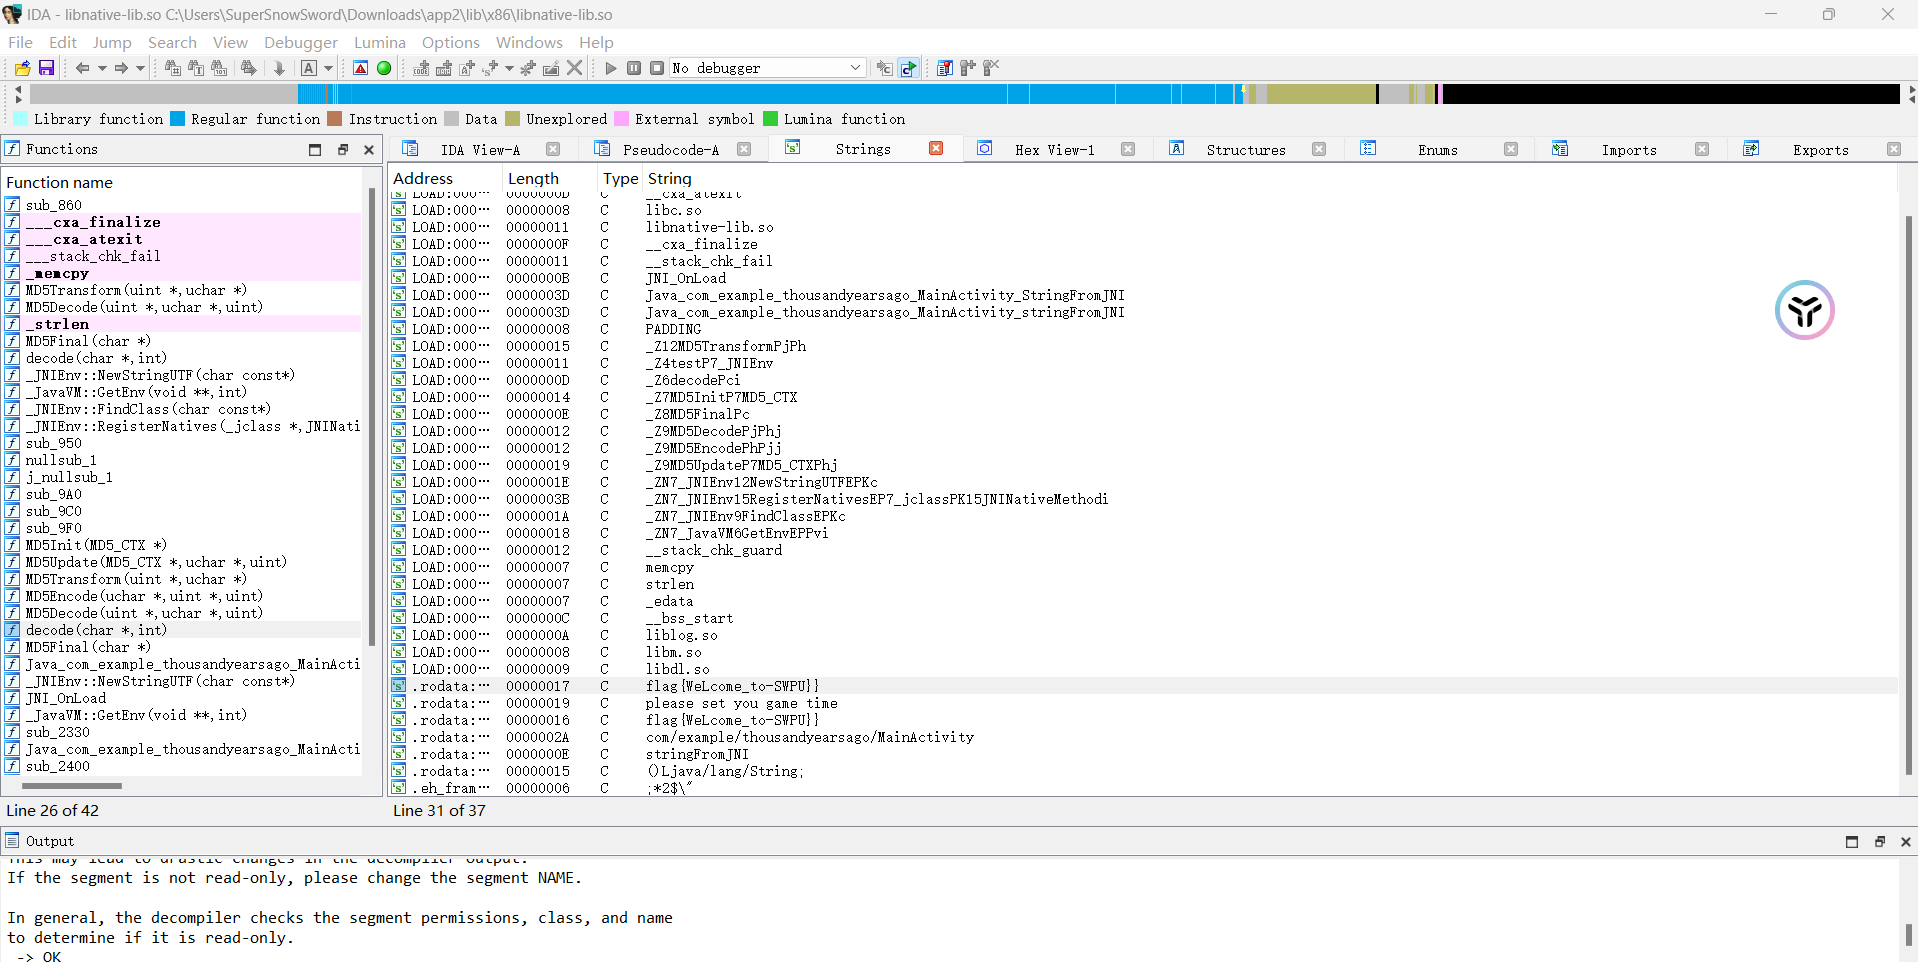Click the stop process button
This screenshot has width=1918, height=962.
[657, 68]
